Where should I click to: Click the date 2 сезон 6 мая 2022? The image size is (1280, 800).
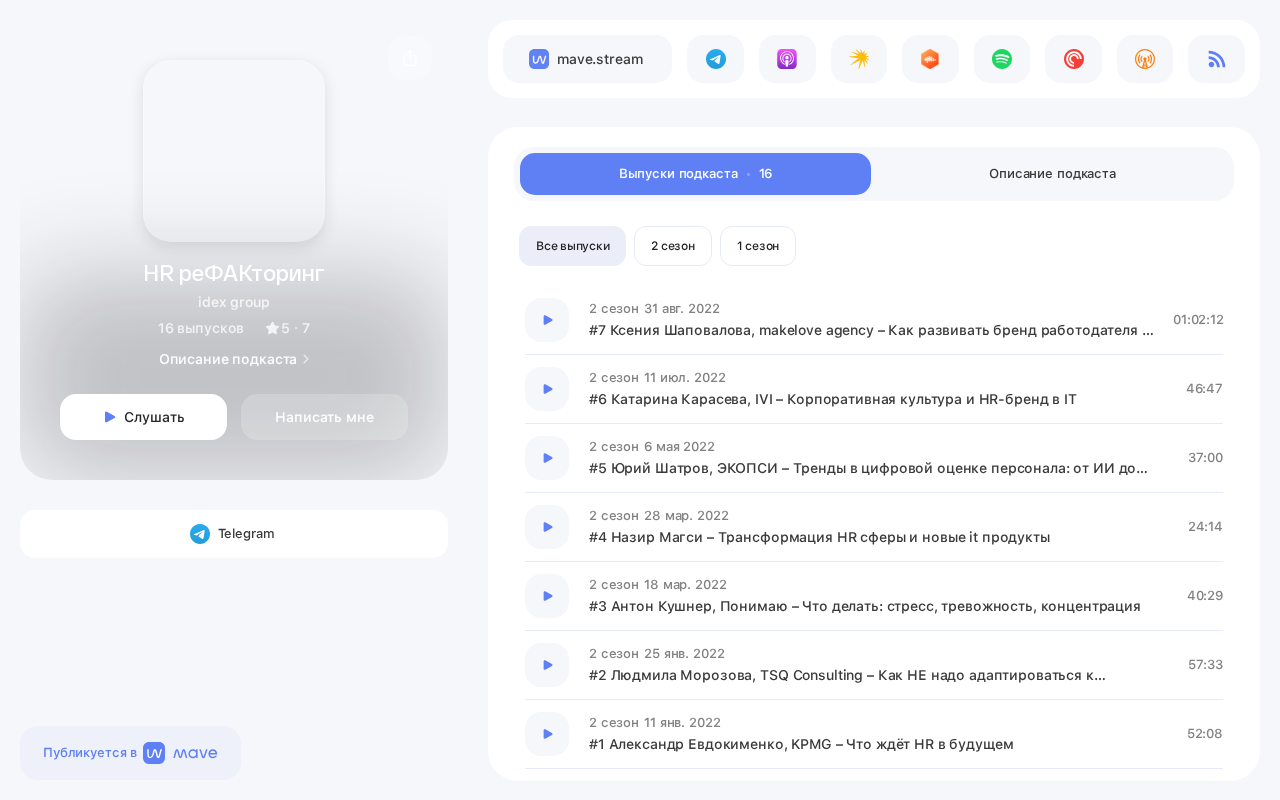click(652, 447)
